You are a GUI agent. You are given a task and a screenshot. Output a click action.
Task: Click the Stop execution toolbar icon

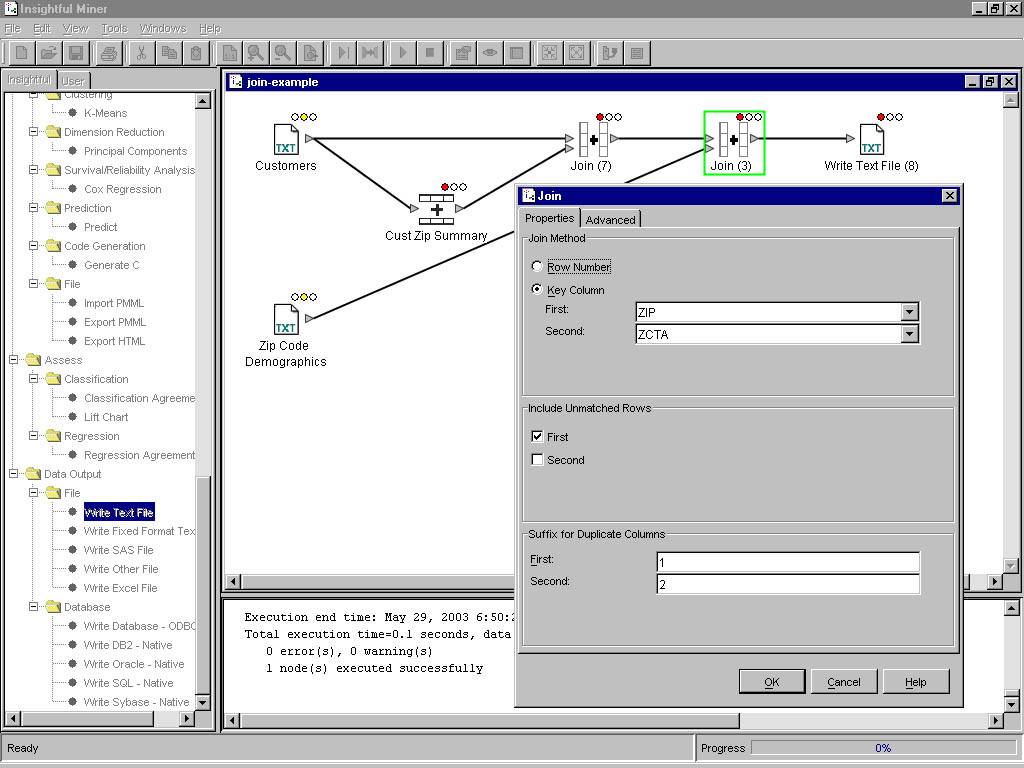tap(430, 53)
